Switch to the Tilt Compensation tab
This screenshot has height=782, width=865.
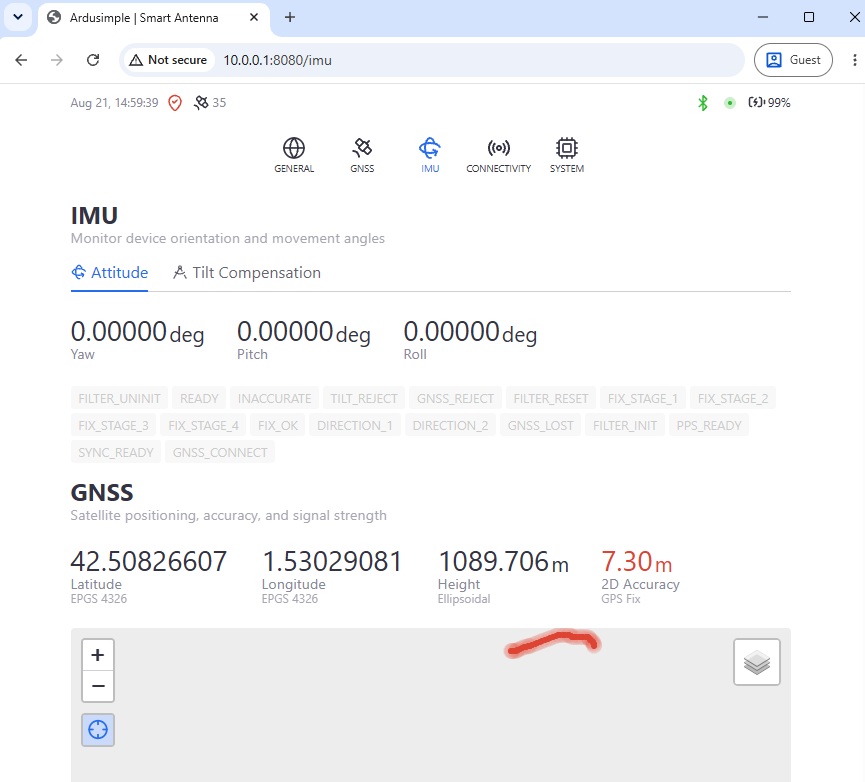click(247, 272)
